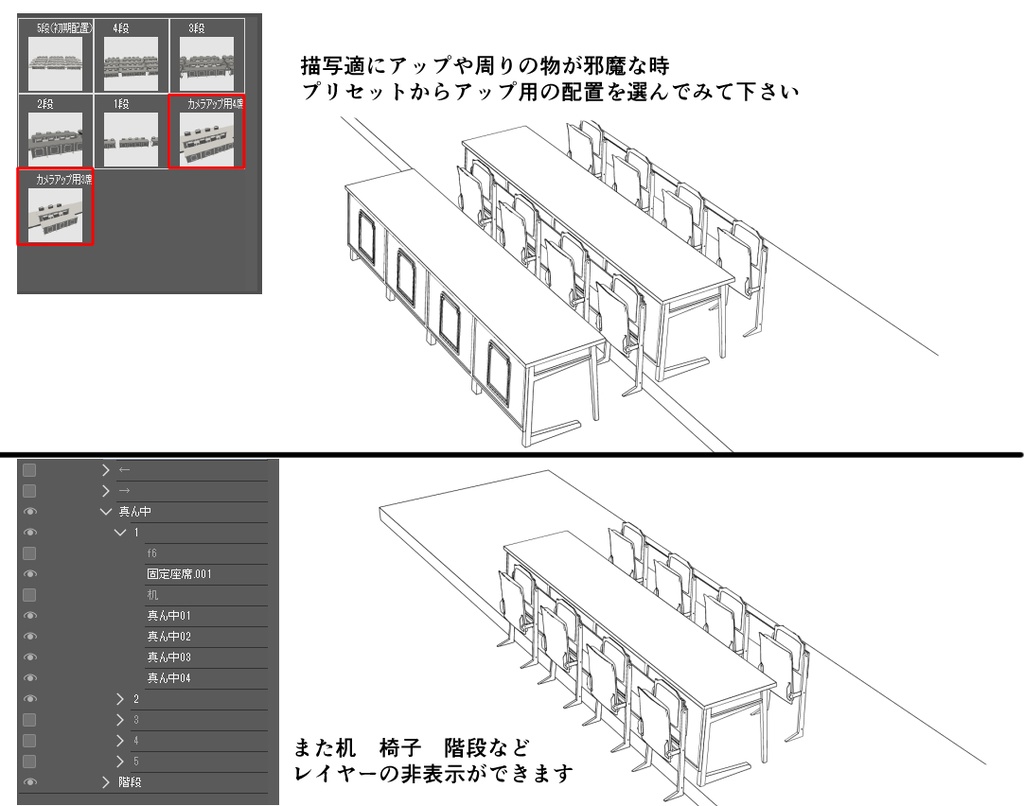1024x806 pixels.
Task: Expand the 階段 tree entry
Action: [106, 779]
